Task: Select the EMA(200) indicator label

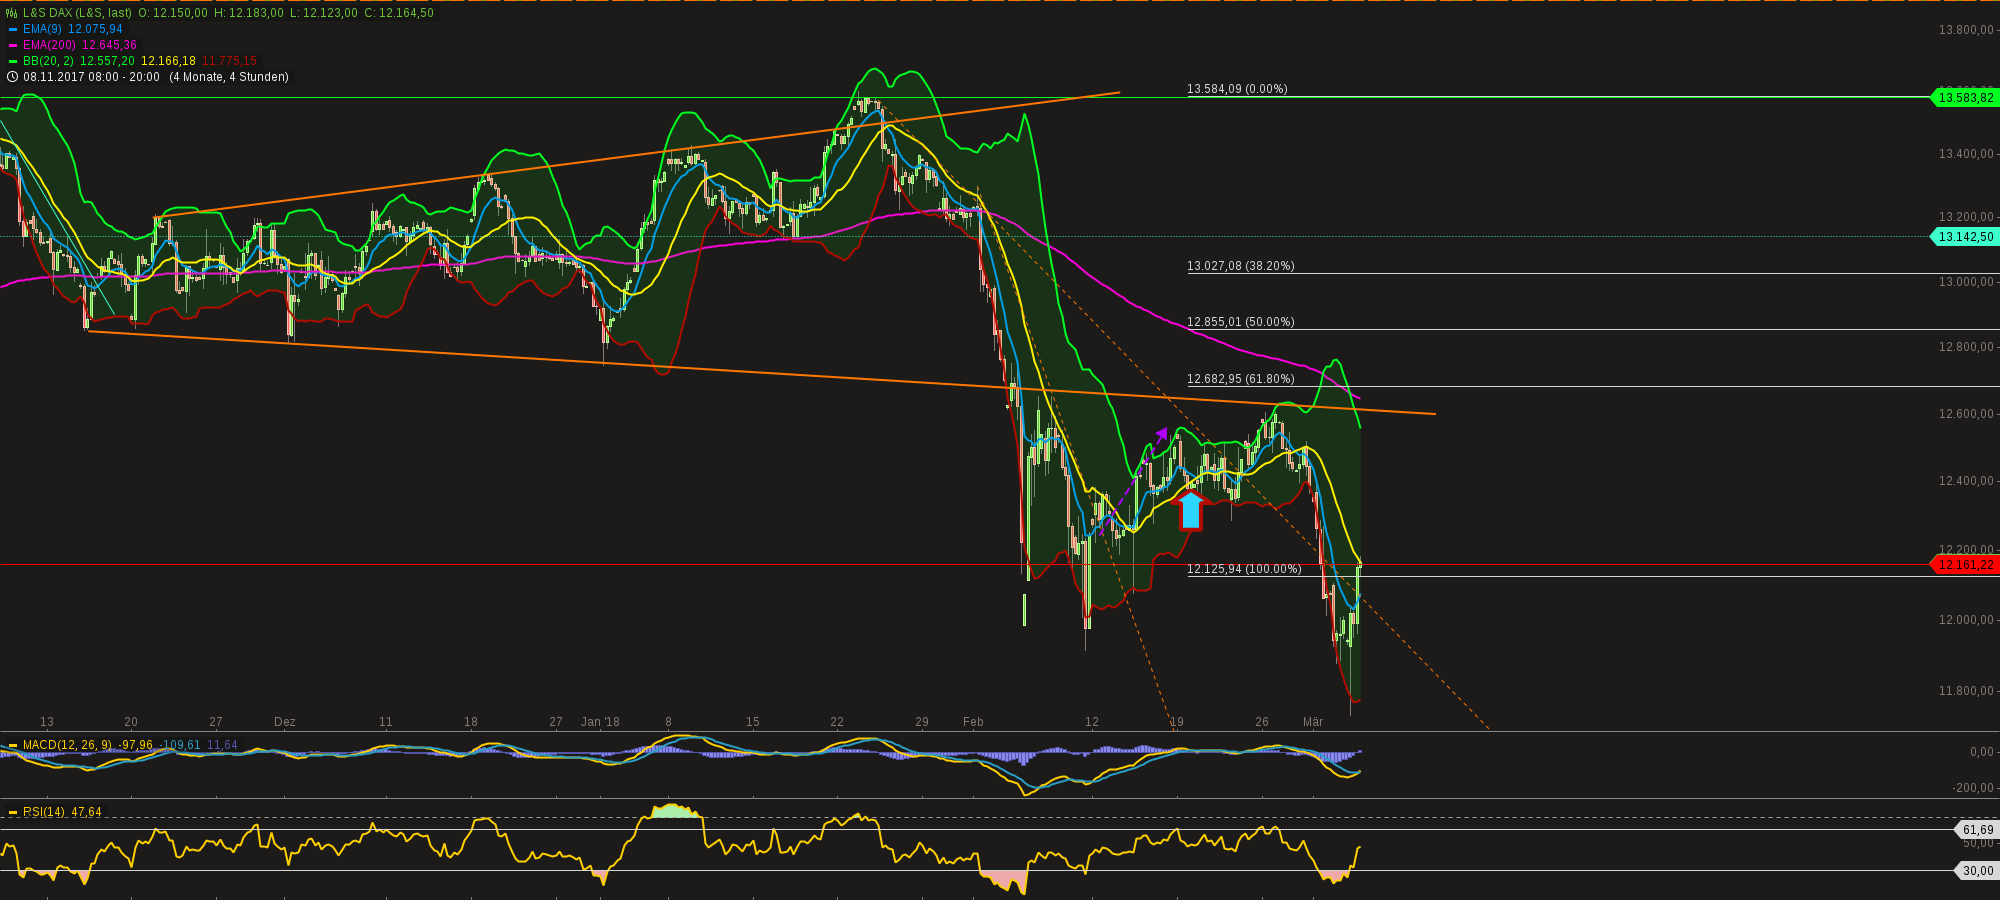Action: [x=49, y=45]
